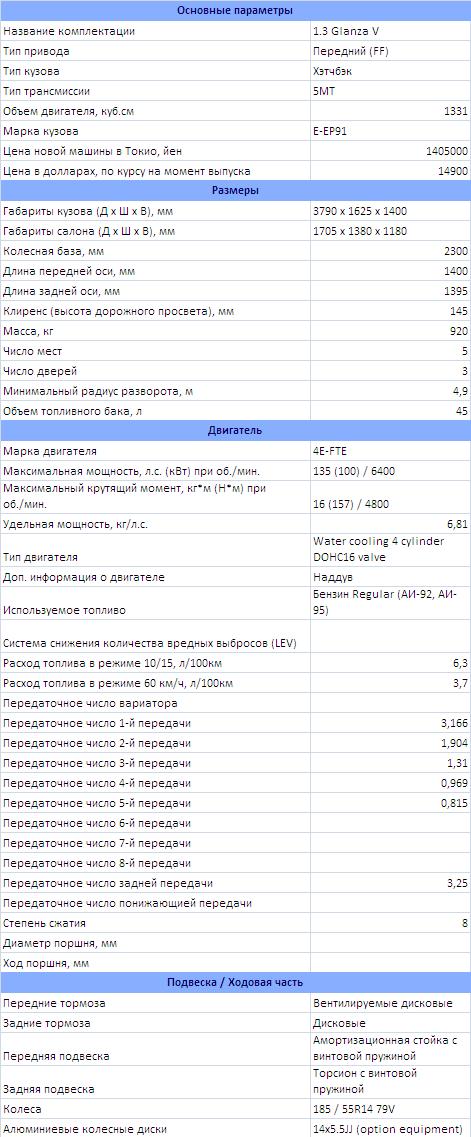Click the 'Размеры' section header
Screen dimensions: 471x1137
(x=236, y=191)
